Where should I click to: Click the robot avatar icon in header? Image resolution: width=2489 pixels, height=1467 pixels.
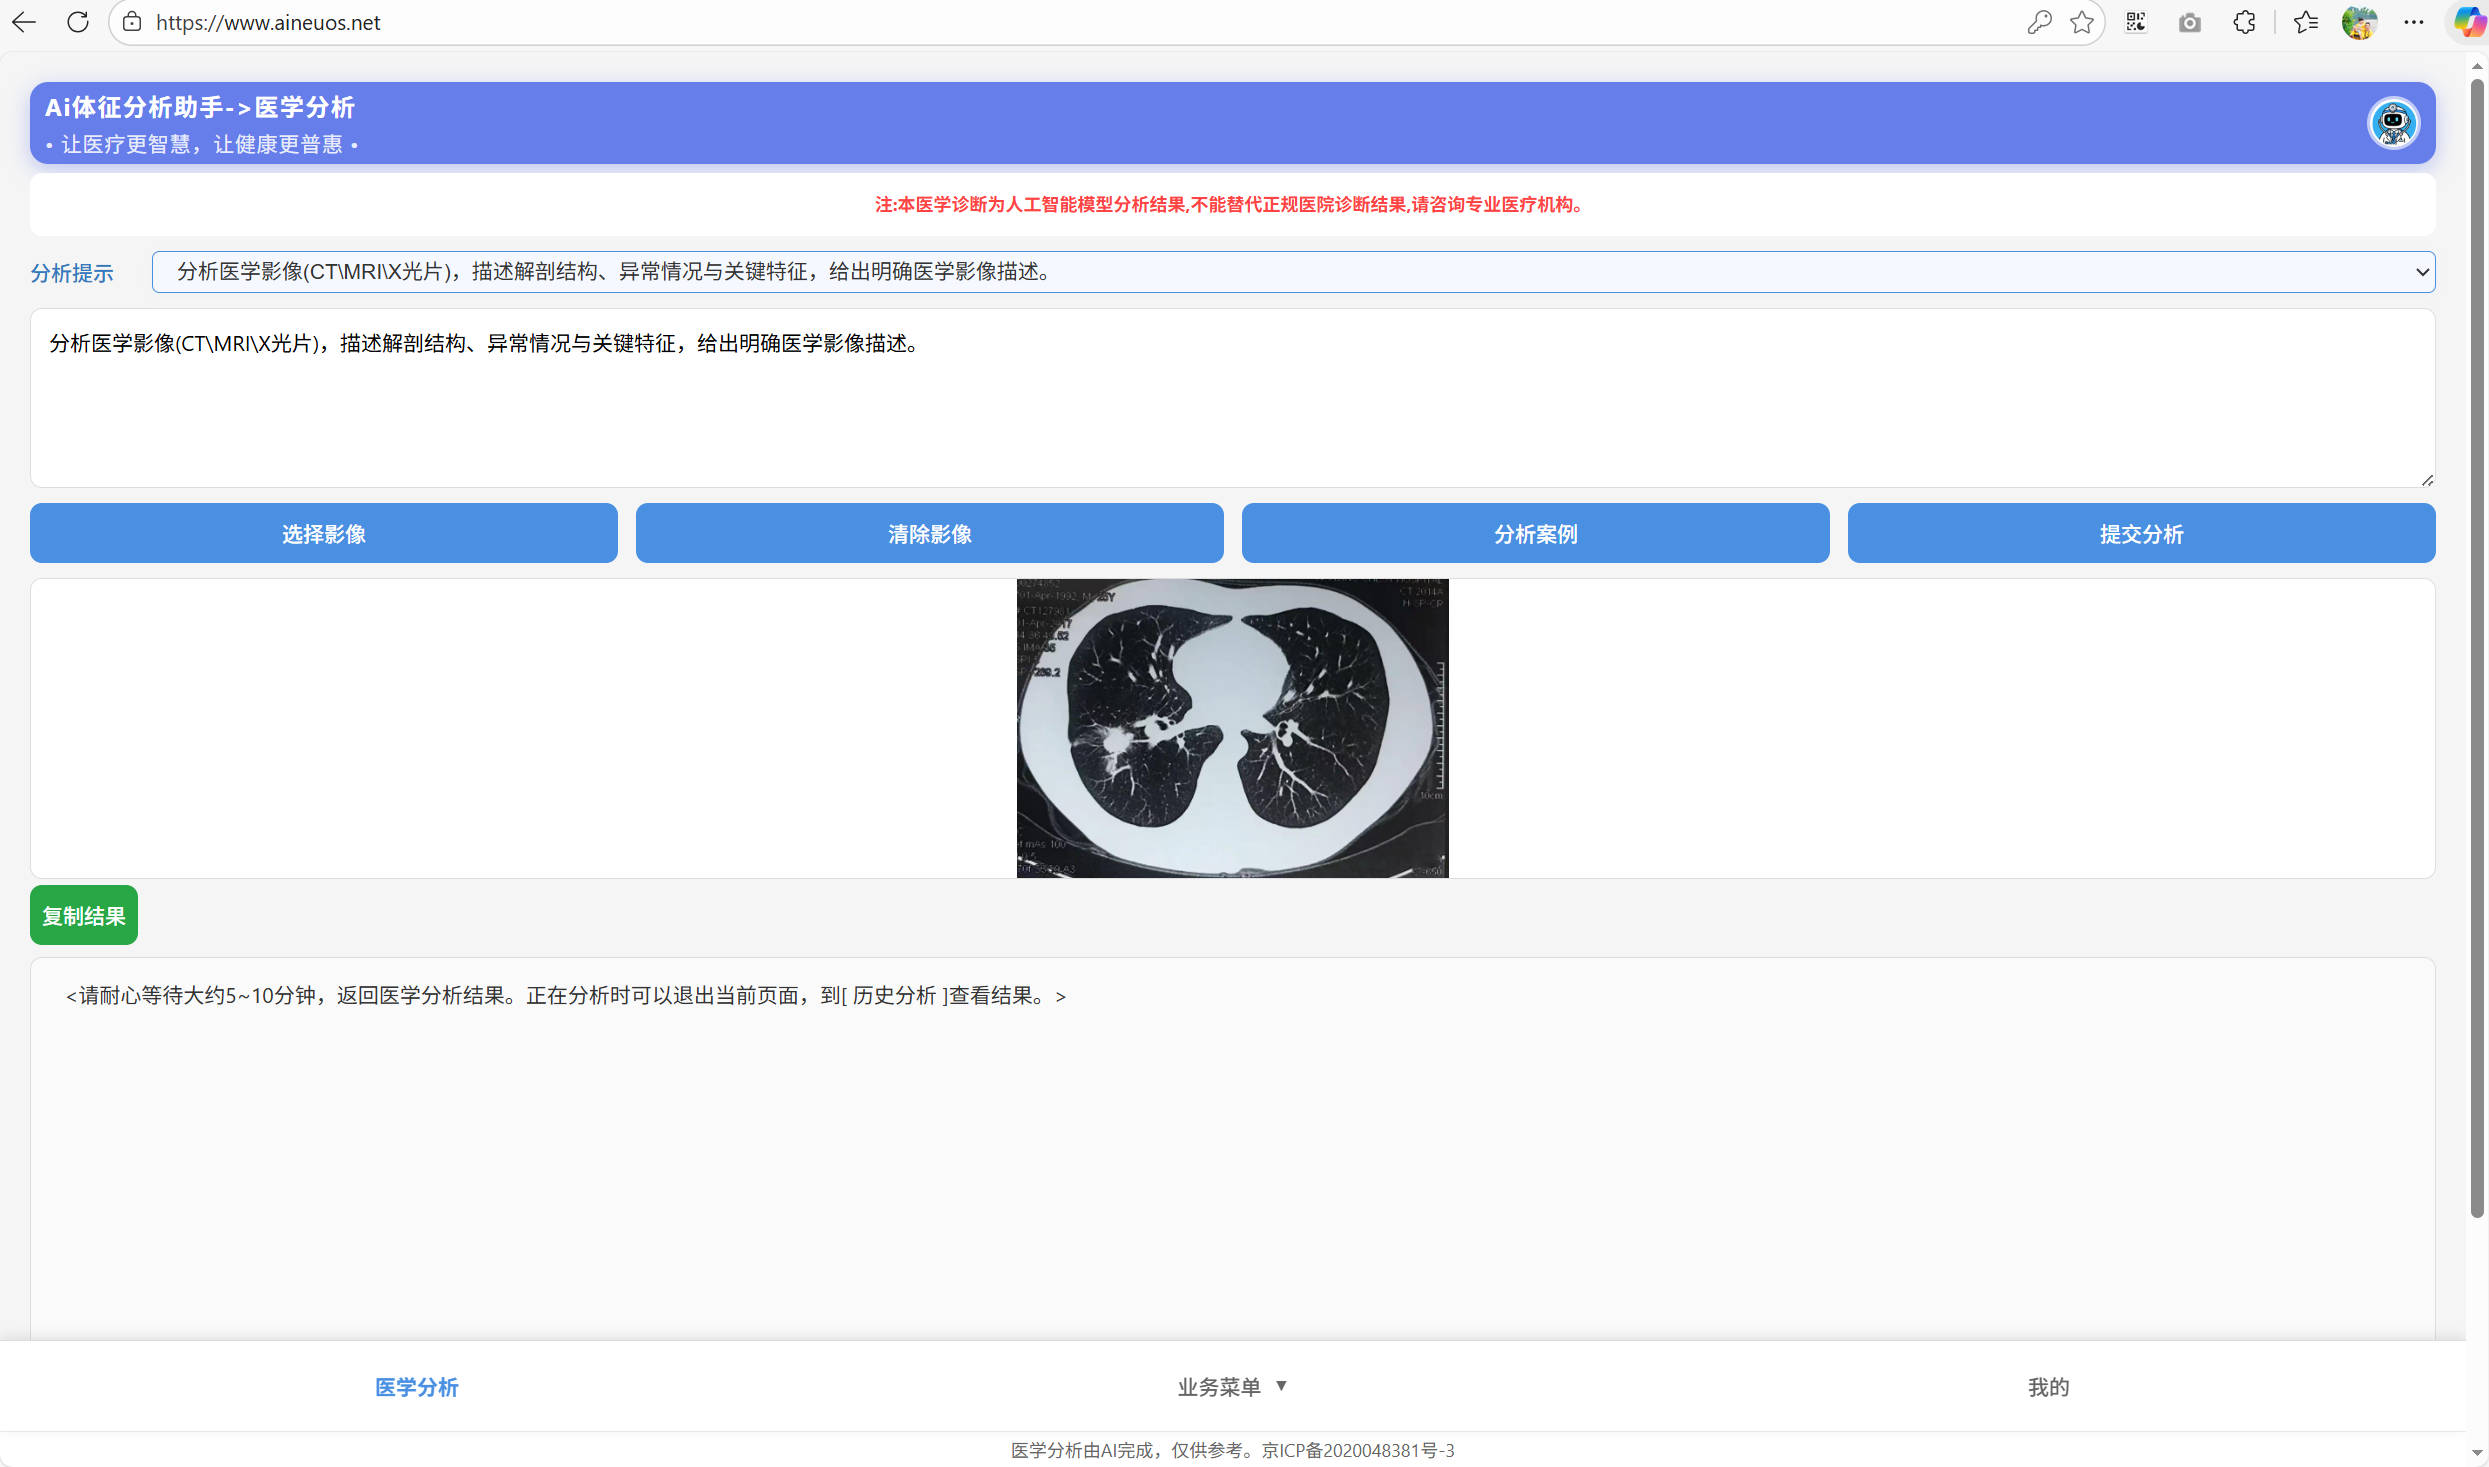pyautogui.click(x=2393, y=123)
